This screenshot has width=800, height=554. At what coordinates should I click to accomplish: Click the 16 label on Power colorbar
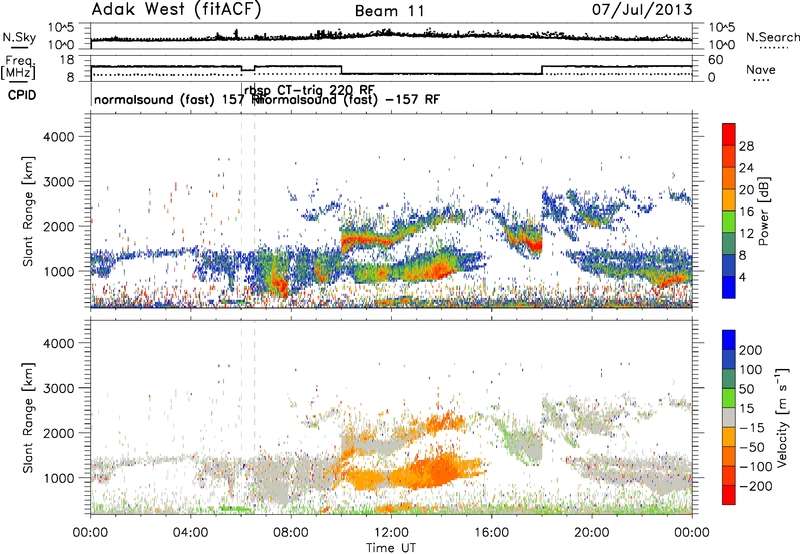tap(746, 212)
